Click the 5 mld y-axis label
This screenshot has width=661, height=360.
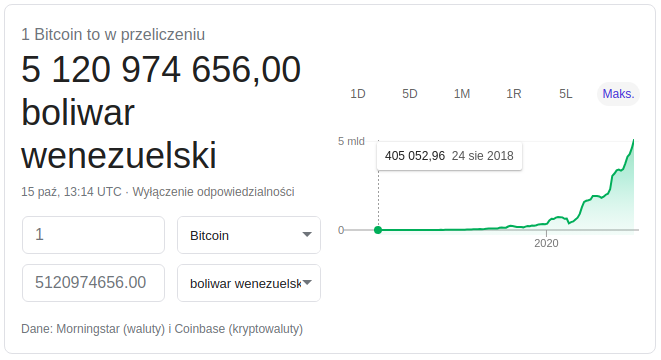point(351,141)
